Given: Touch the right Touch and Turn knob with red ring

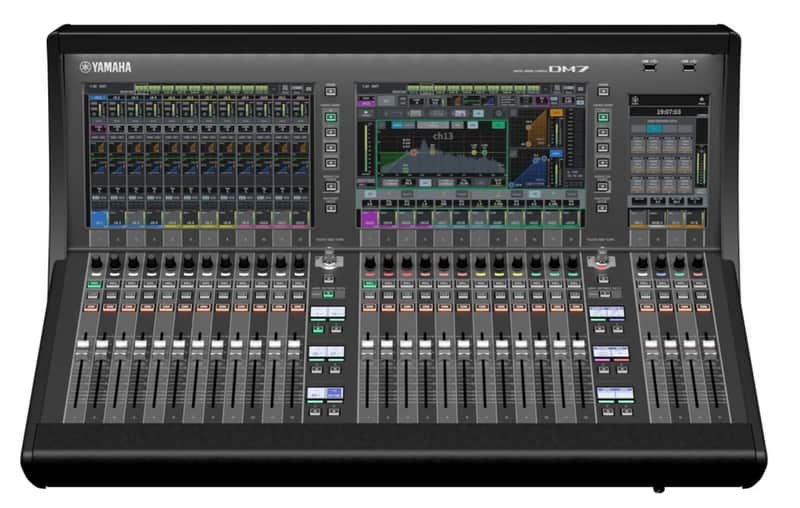Looking at the screenshot, I should click(602, 259).
